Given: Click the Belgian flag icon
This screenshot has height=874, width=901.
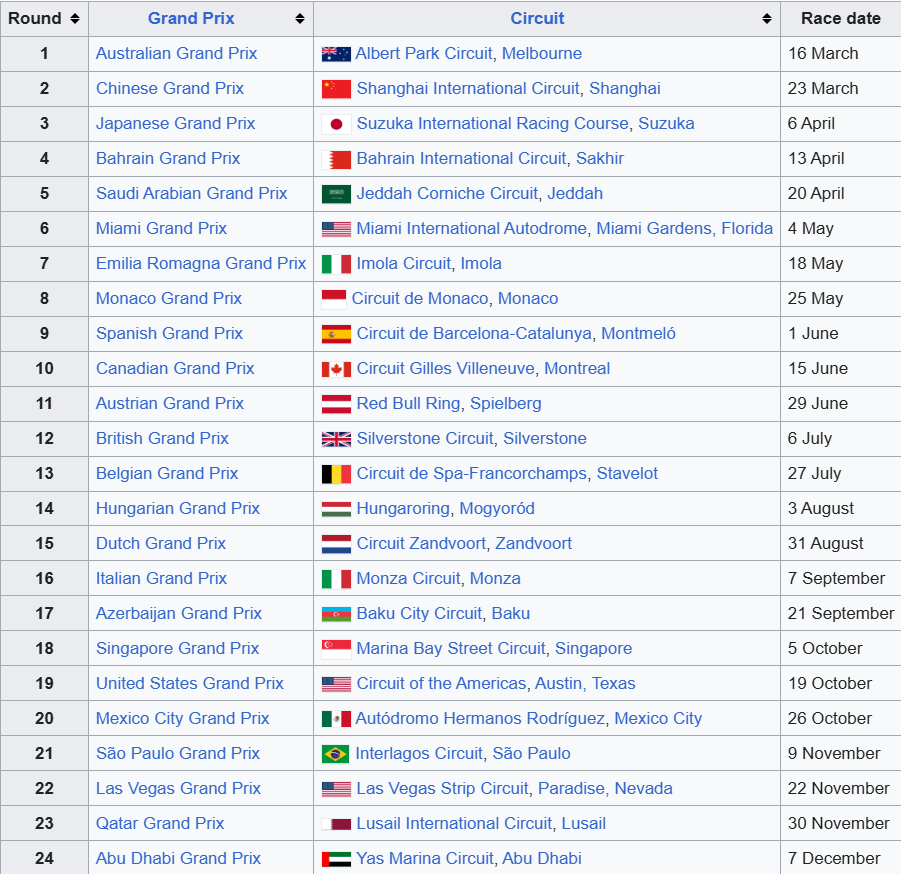Looking at the screenshot, I should pos(336,474).
